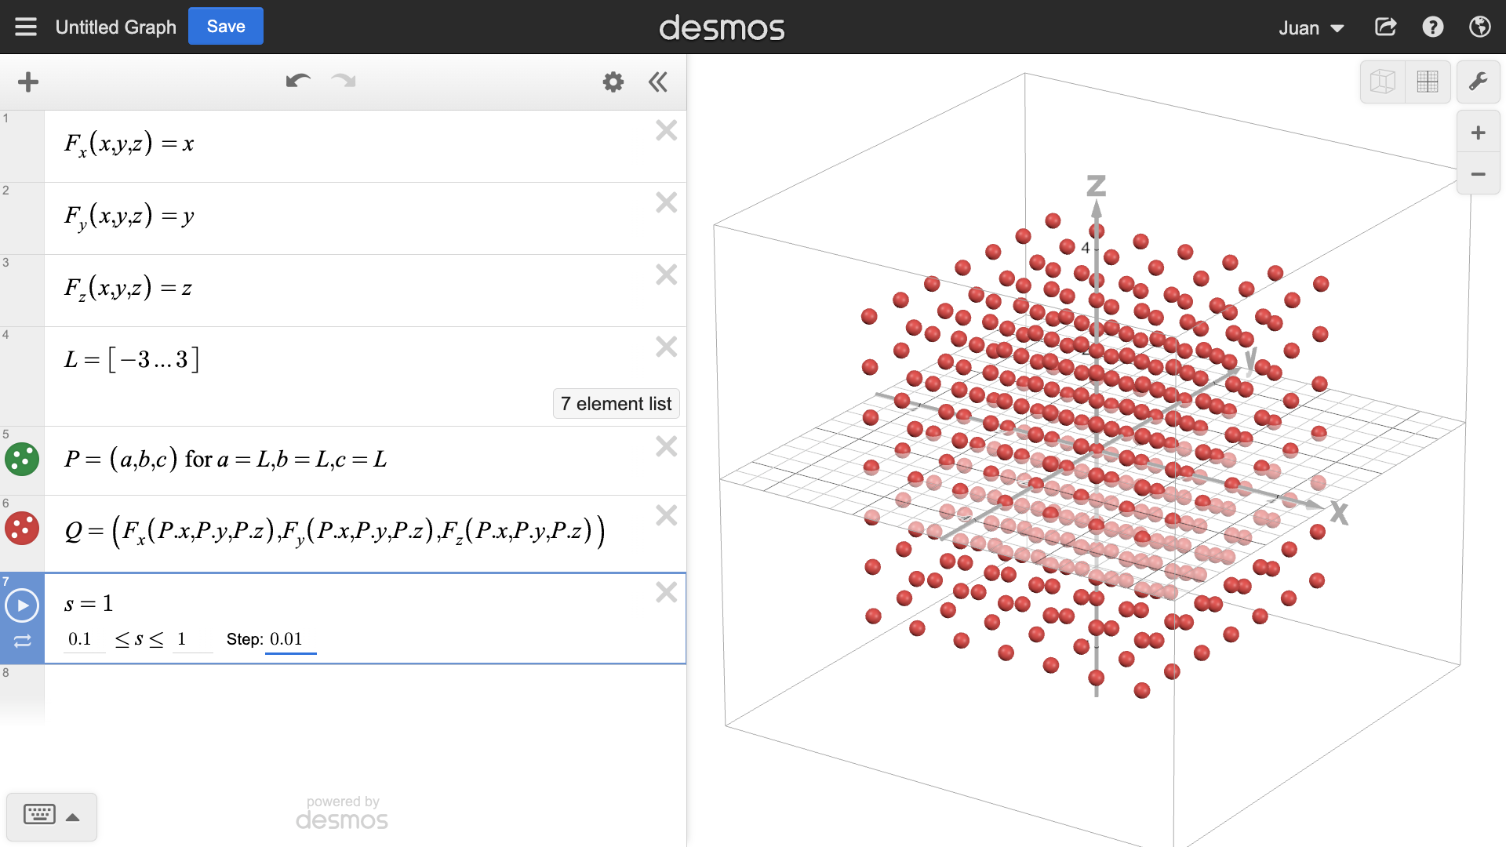Open the Share Graph icon

[x=1385, y=27]
